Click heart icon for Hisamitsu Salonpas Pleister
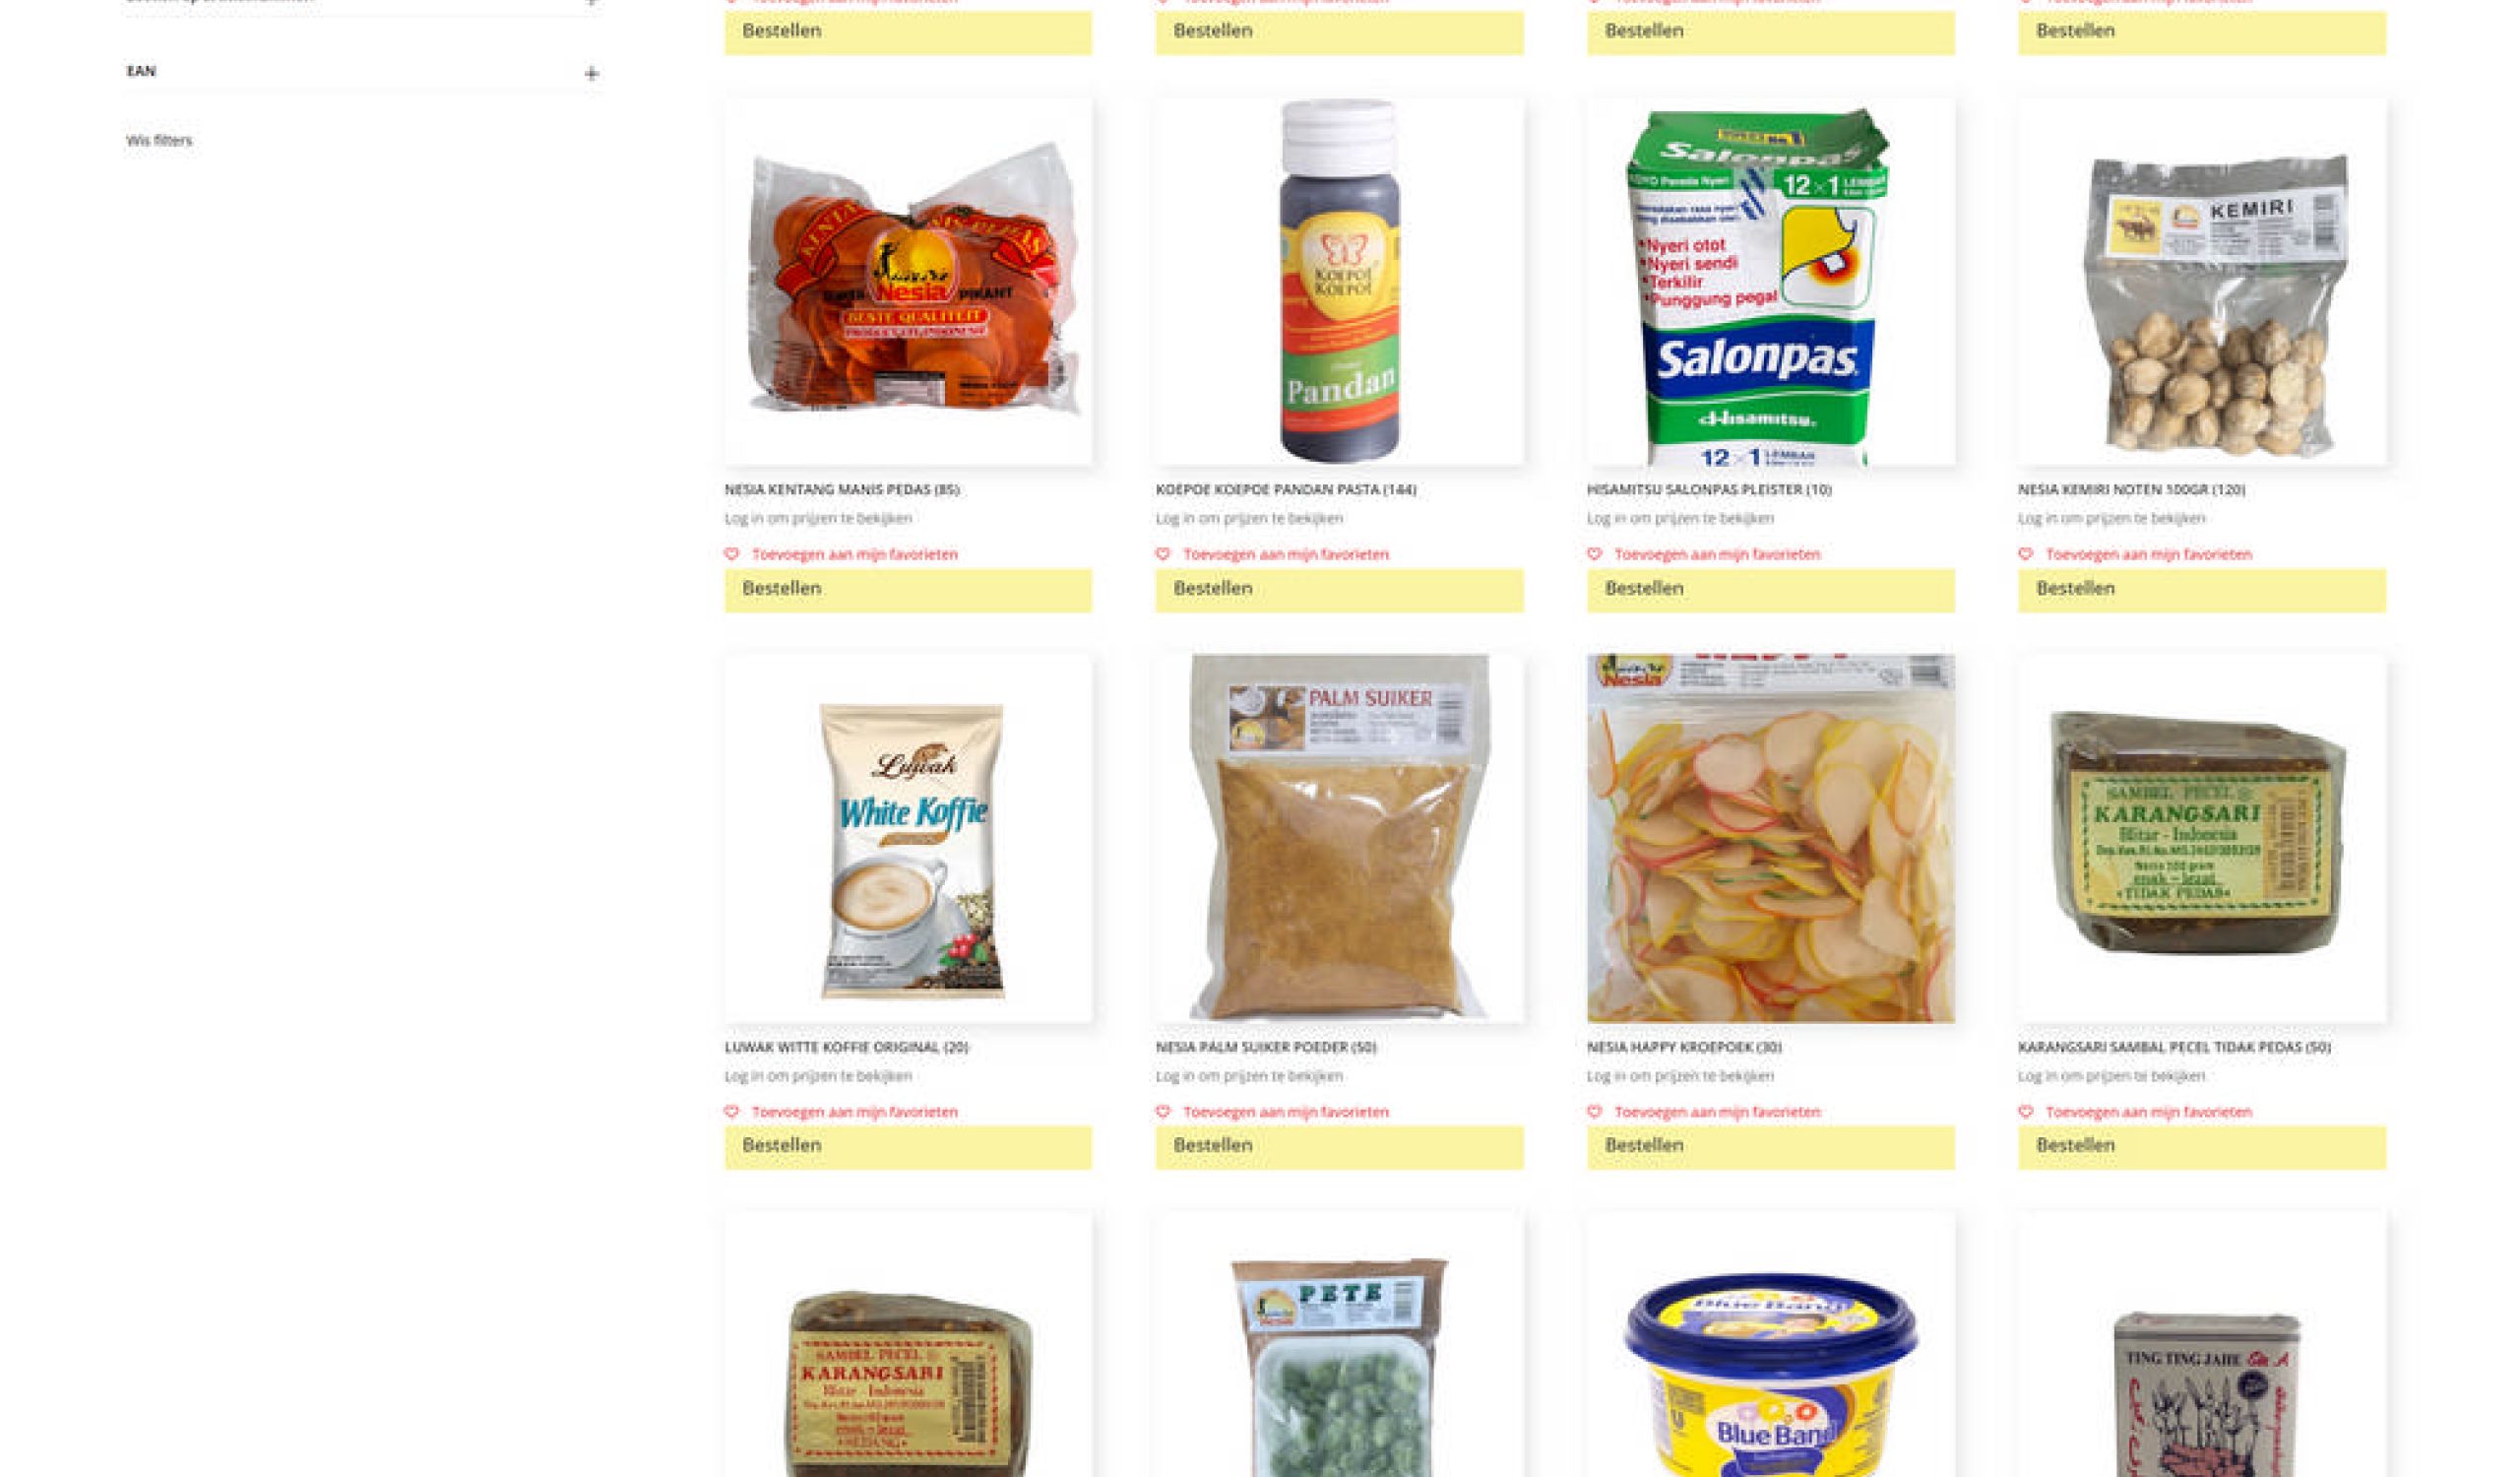The width and height of the screenshot is (2520, 1477). 1594,554
